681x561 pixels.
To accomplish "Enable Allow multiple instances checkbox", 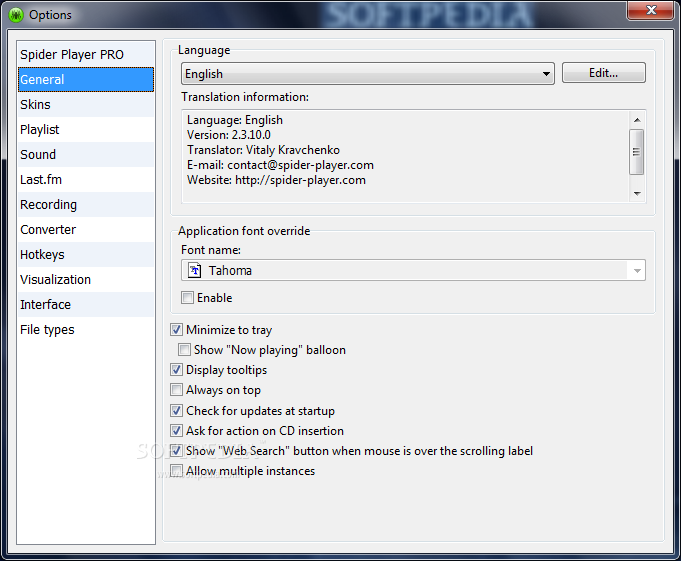I will click(176, 471).
